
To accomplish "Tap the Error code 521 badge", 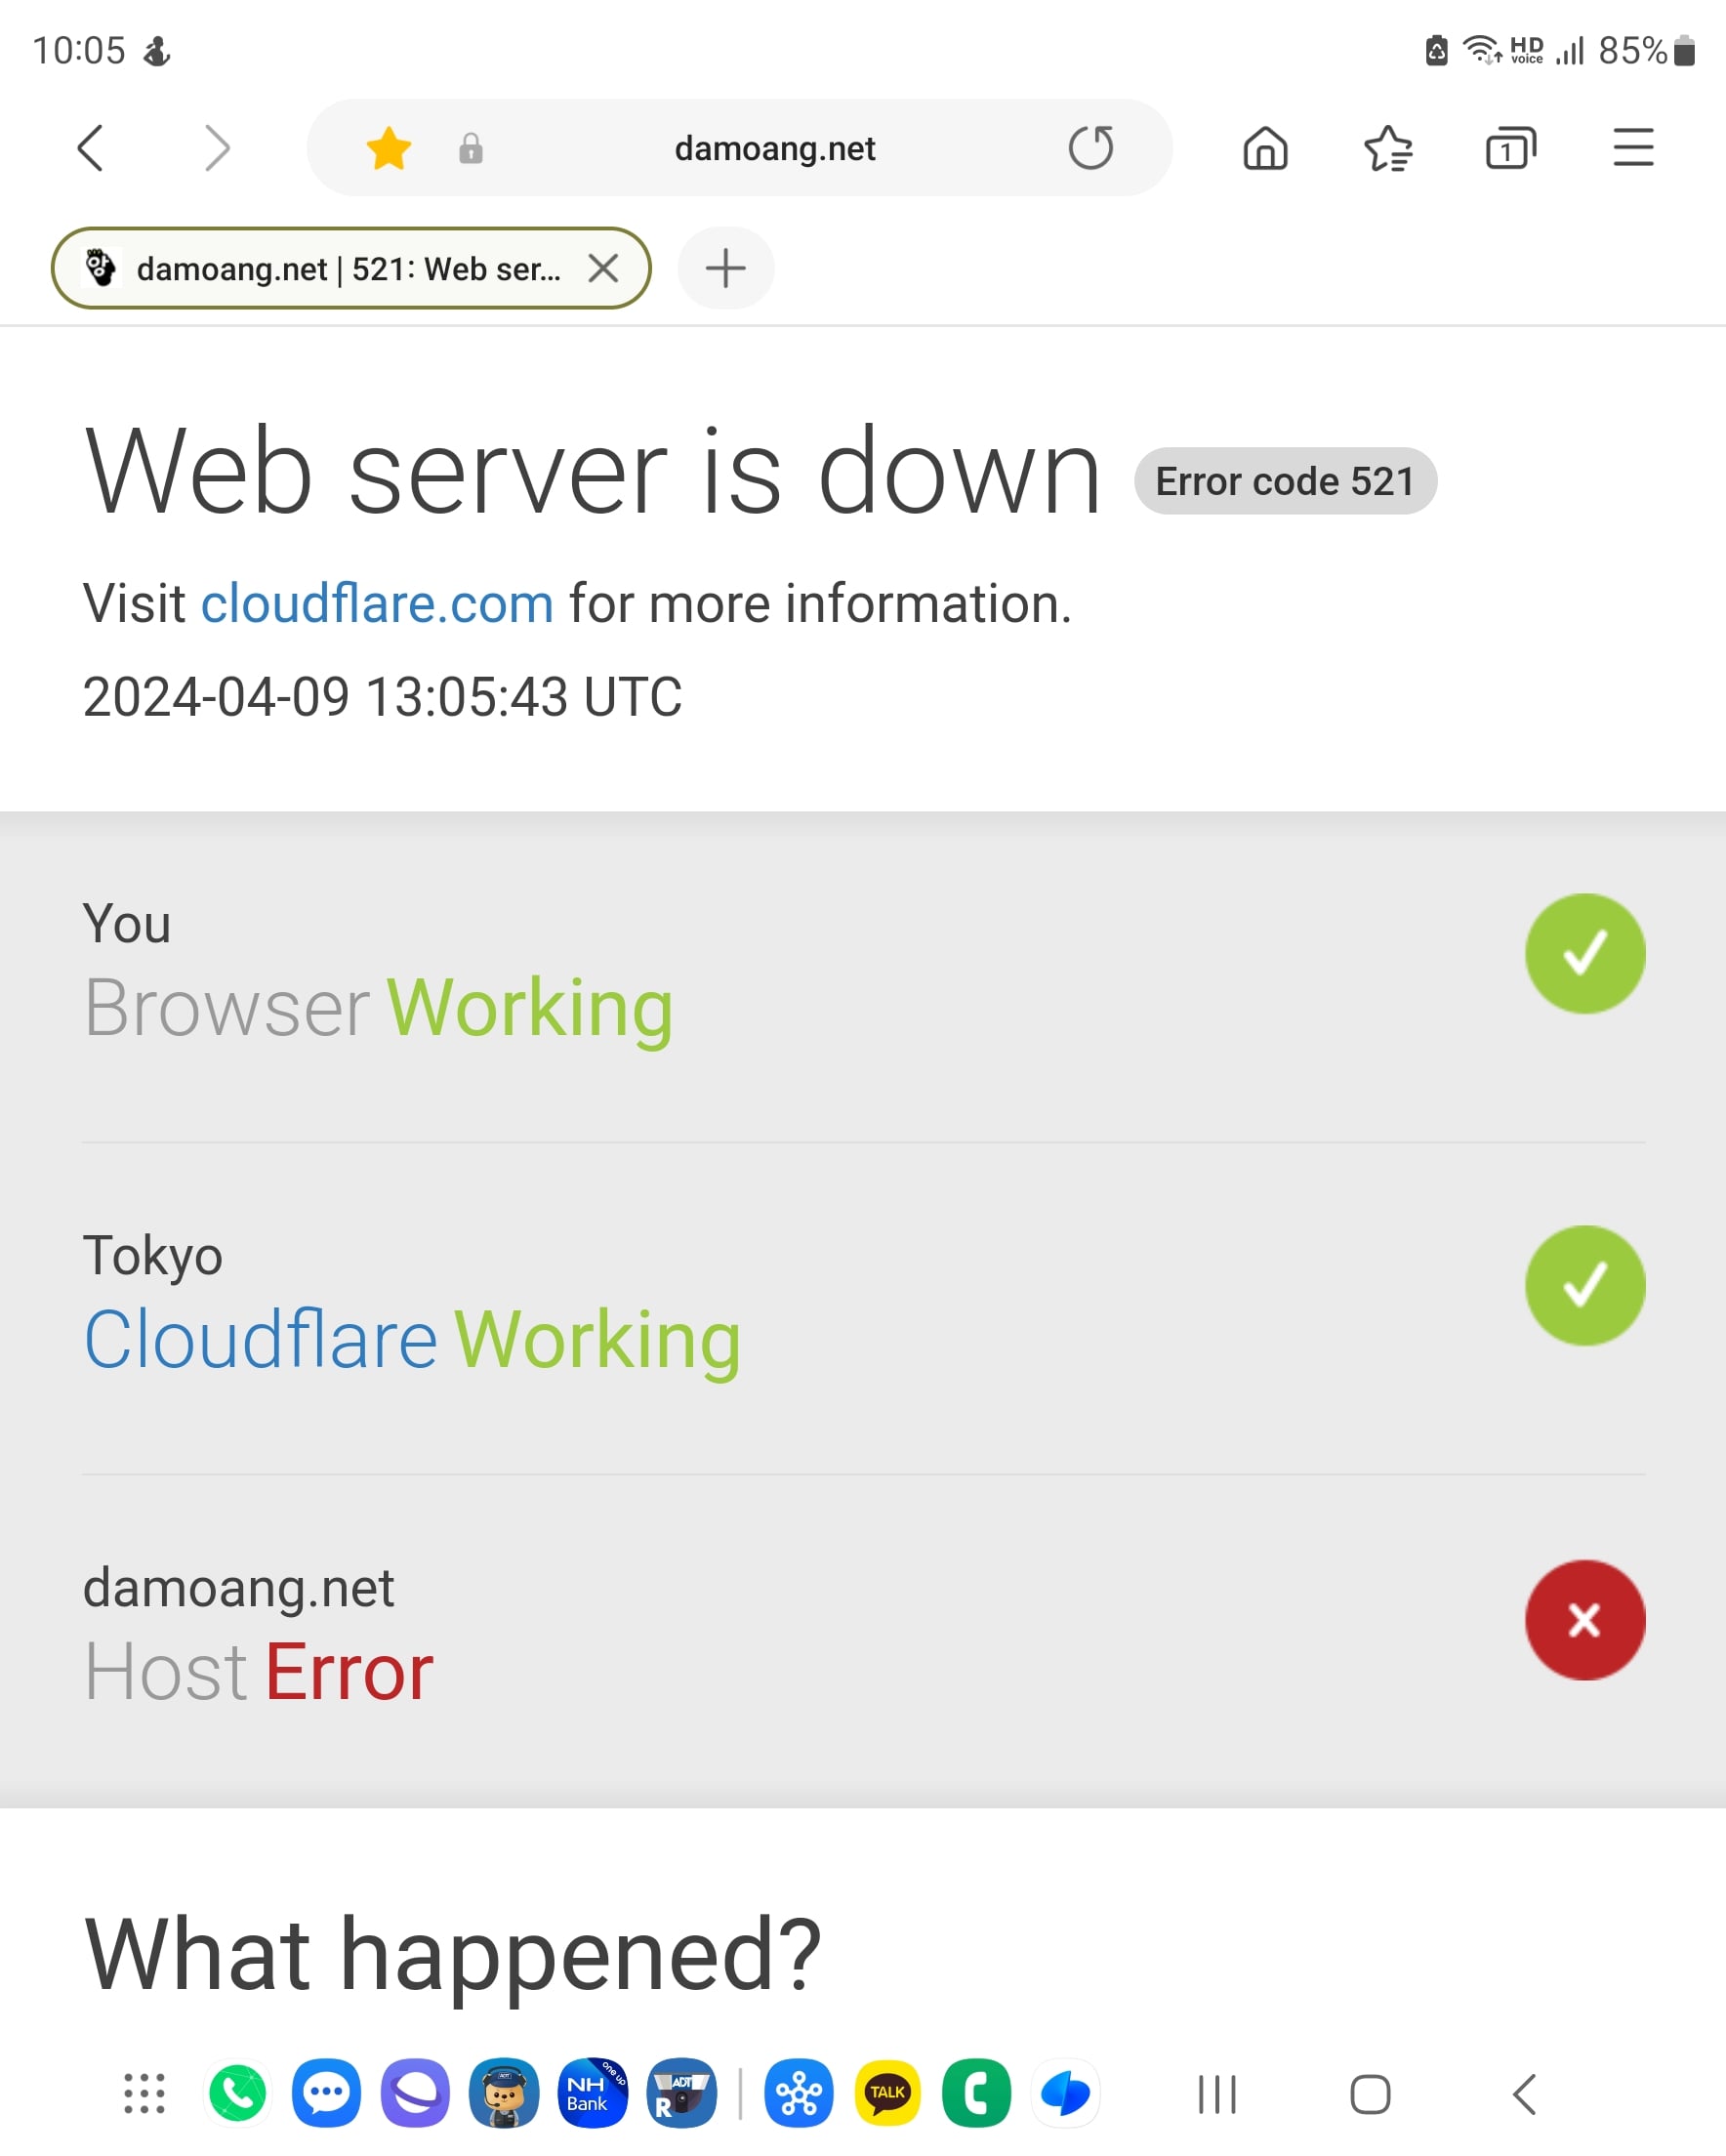I will (x=1285, y=481).
